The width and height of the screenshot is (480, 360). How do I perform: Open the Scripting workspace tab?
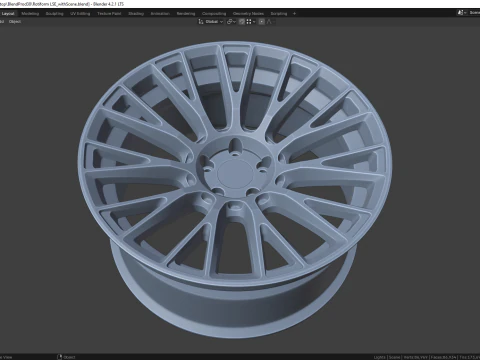[x=279, y=14]
